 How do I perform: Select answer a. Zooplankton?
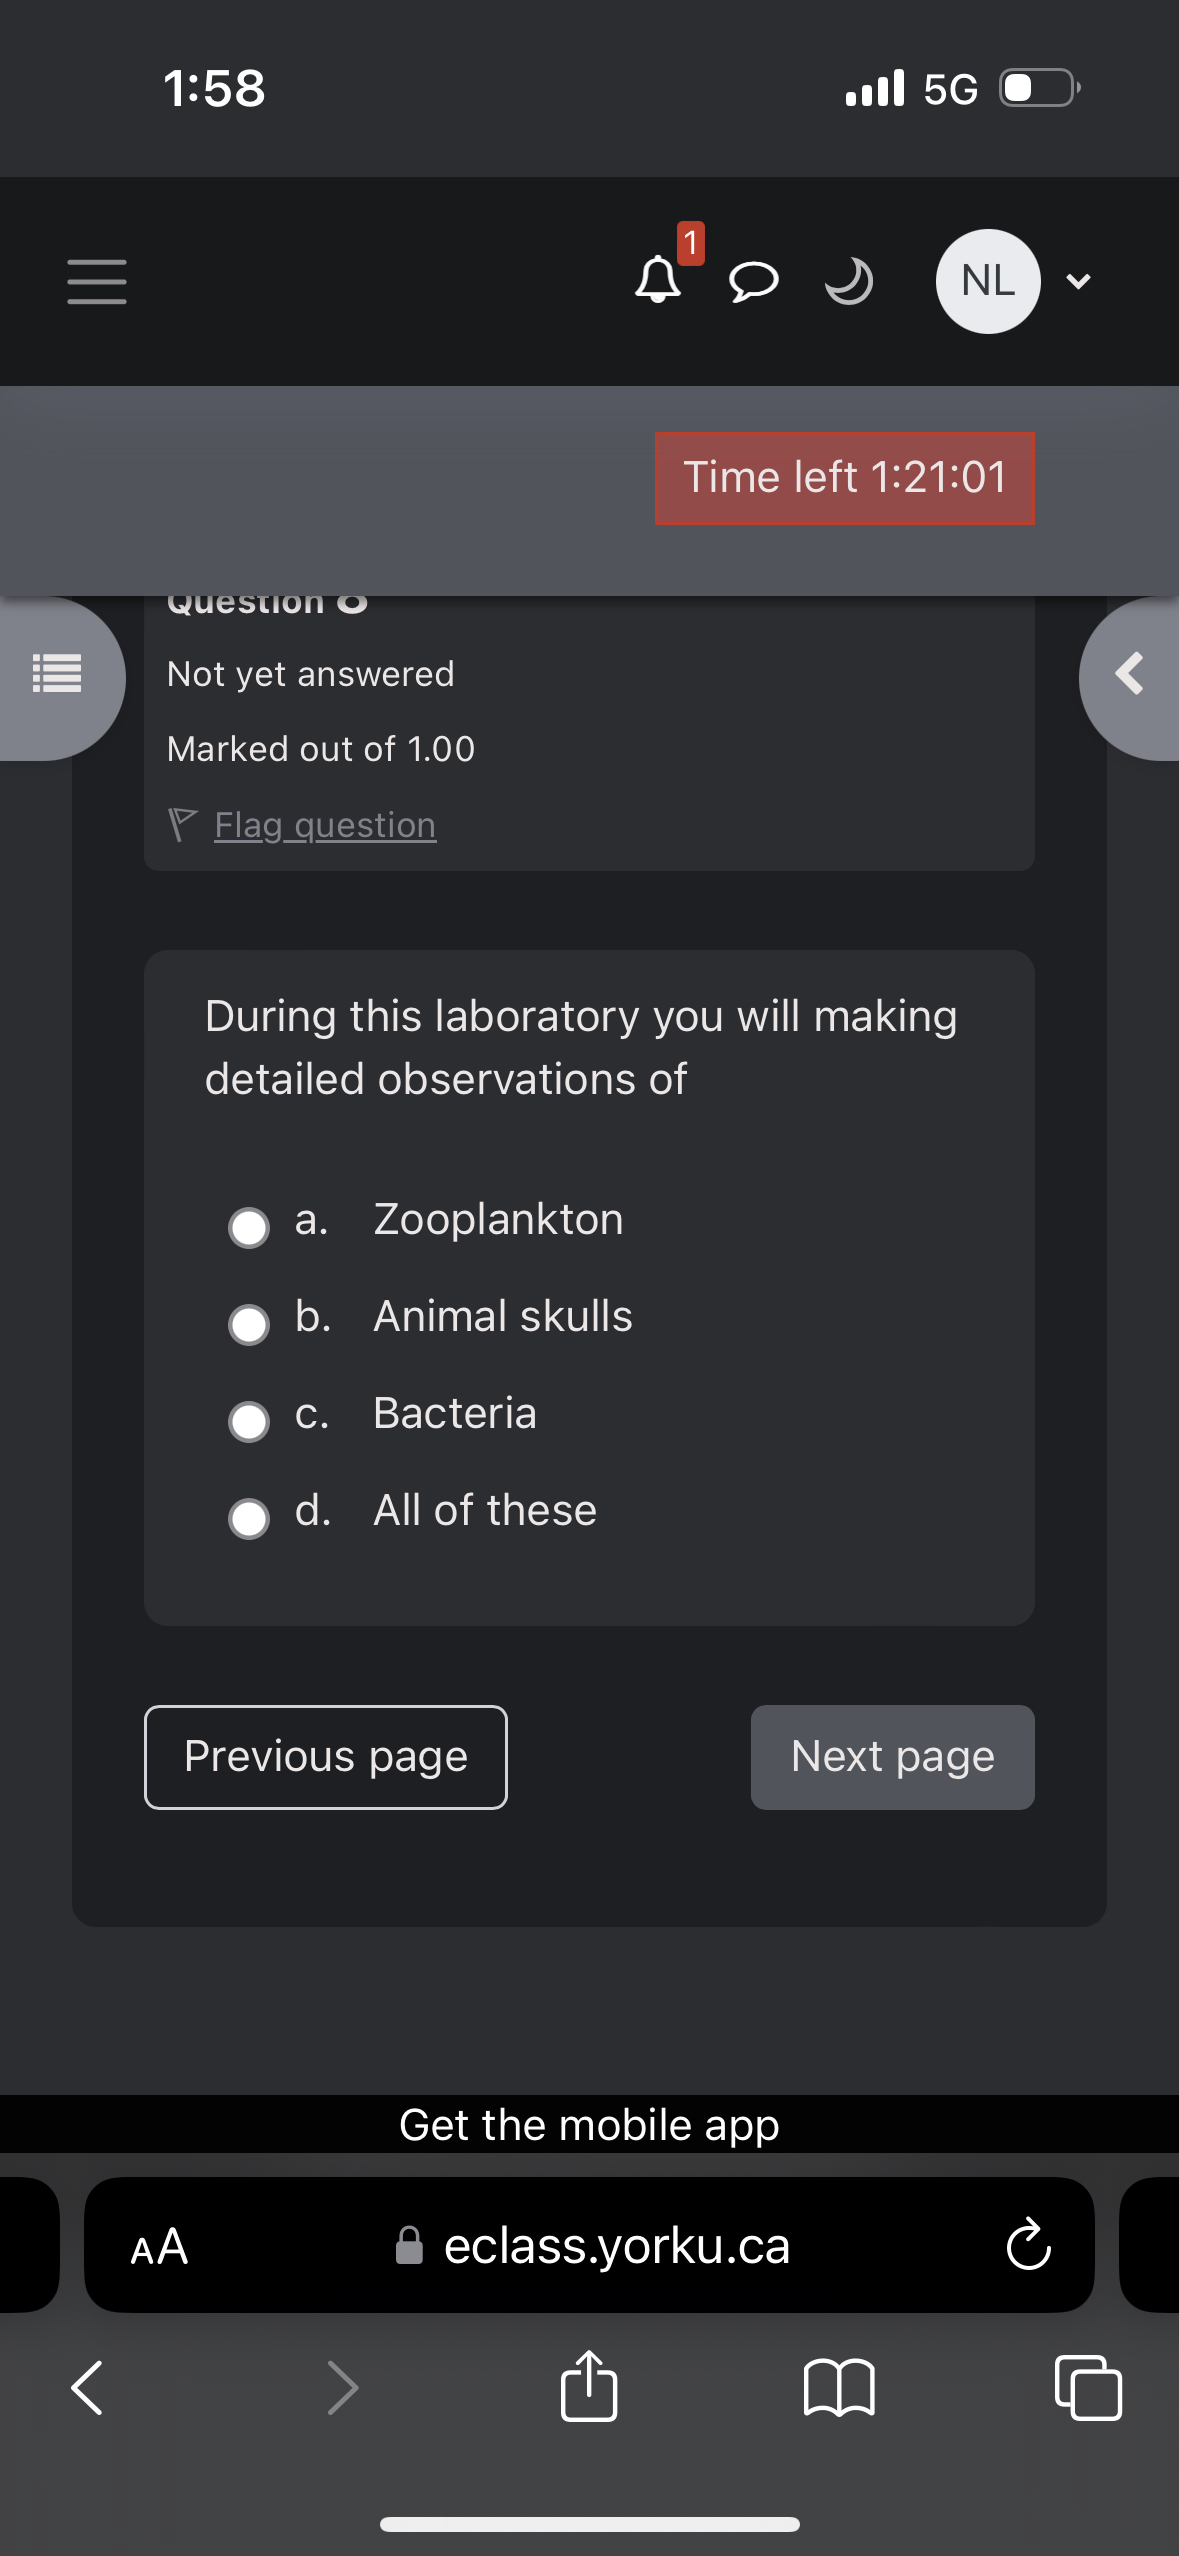pos(249,1227)
